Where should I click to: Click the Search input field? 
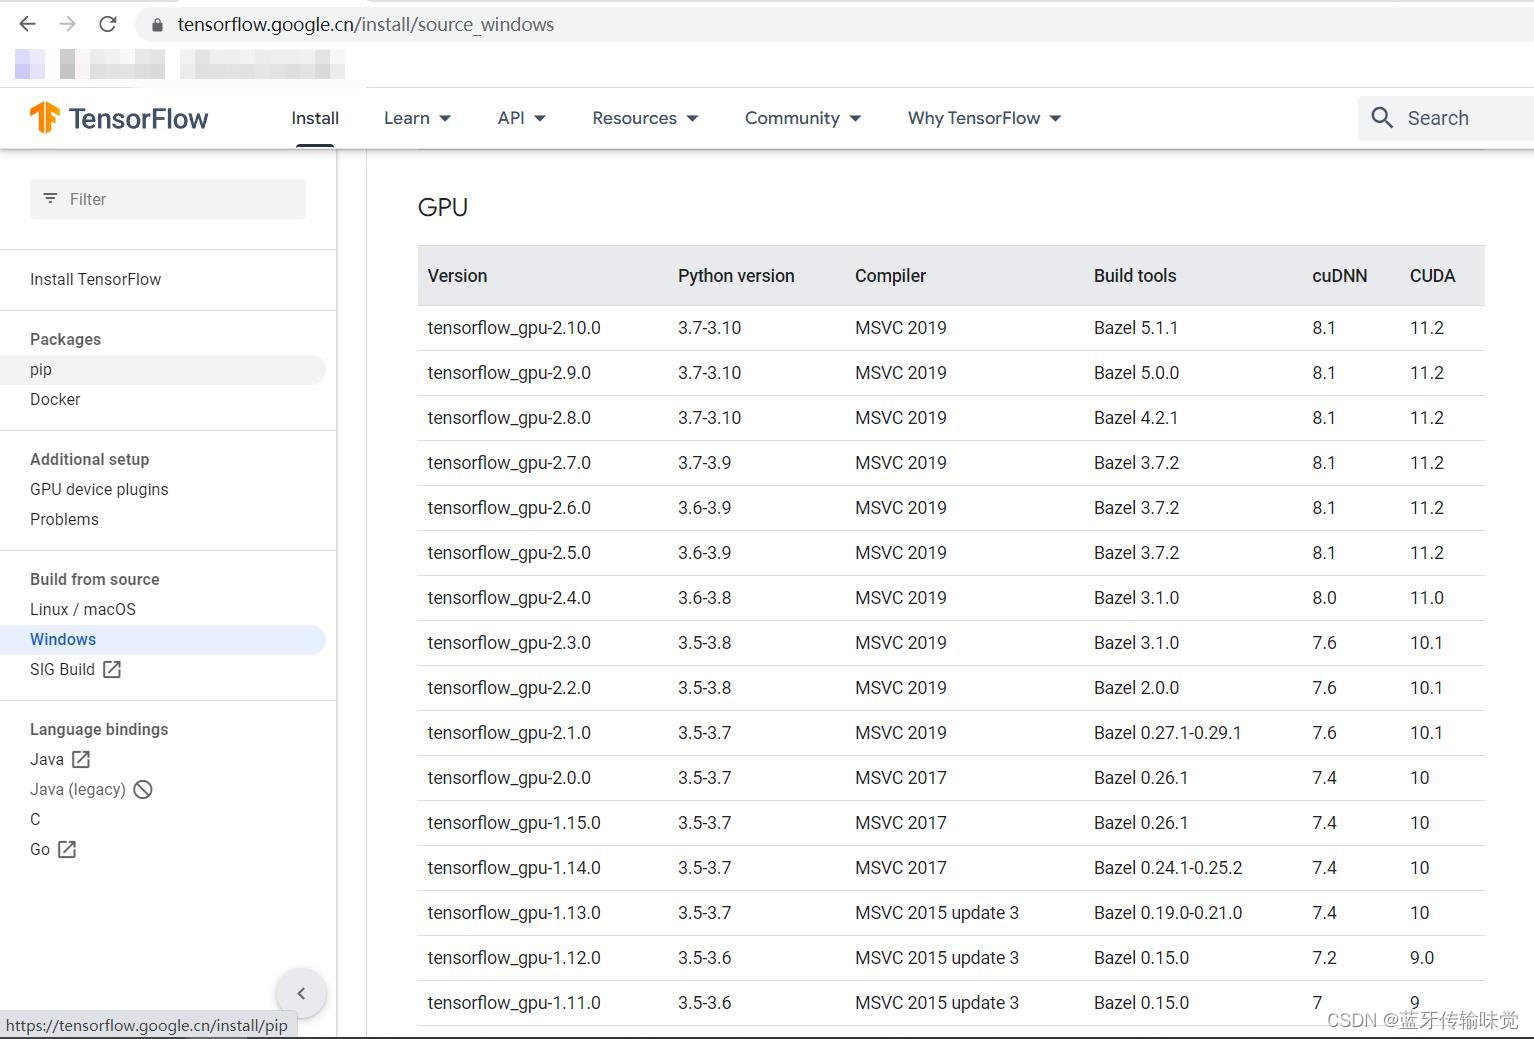pos(1446,118)
